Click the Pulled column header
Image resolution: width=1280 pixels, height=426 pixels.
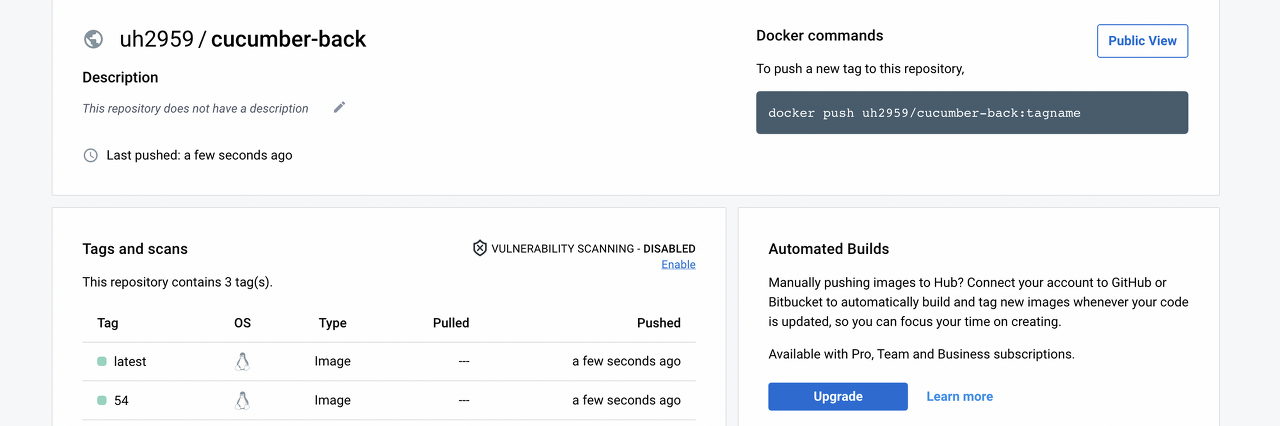pyautogui.click(x=451, y=323)
